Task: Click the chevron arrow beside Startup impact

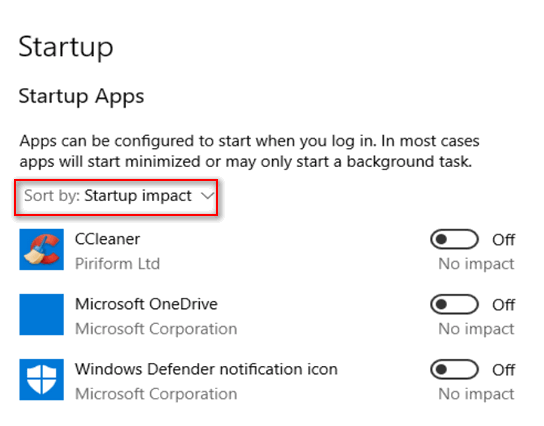Action: (207, 196)
